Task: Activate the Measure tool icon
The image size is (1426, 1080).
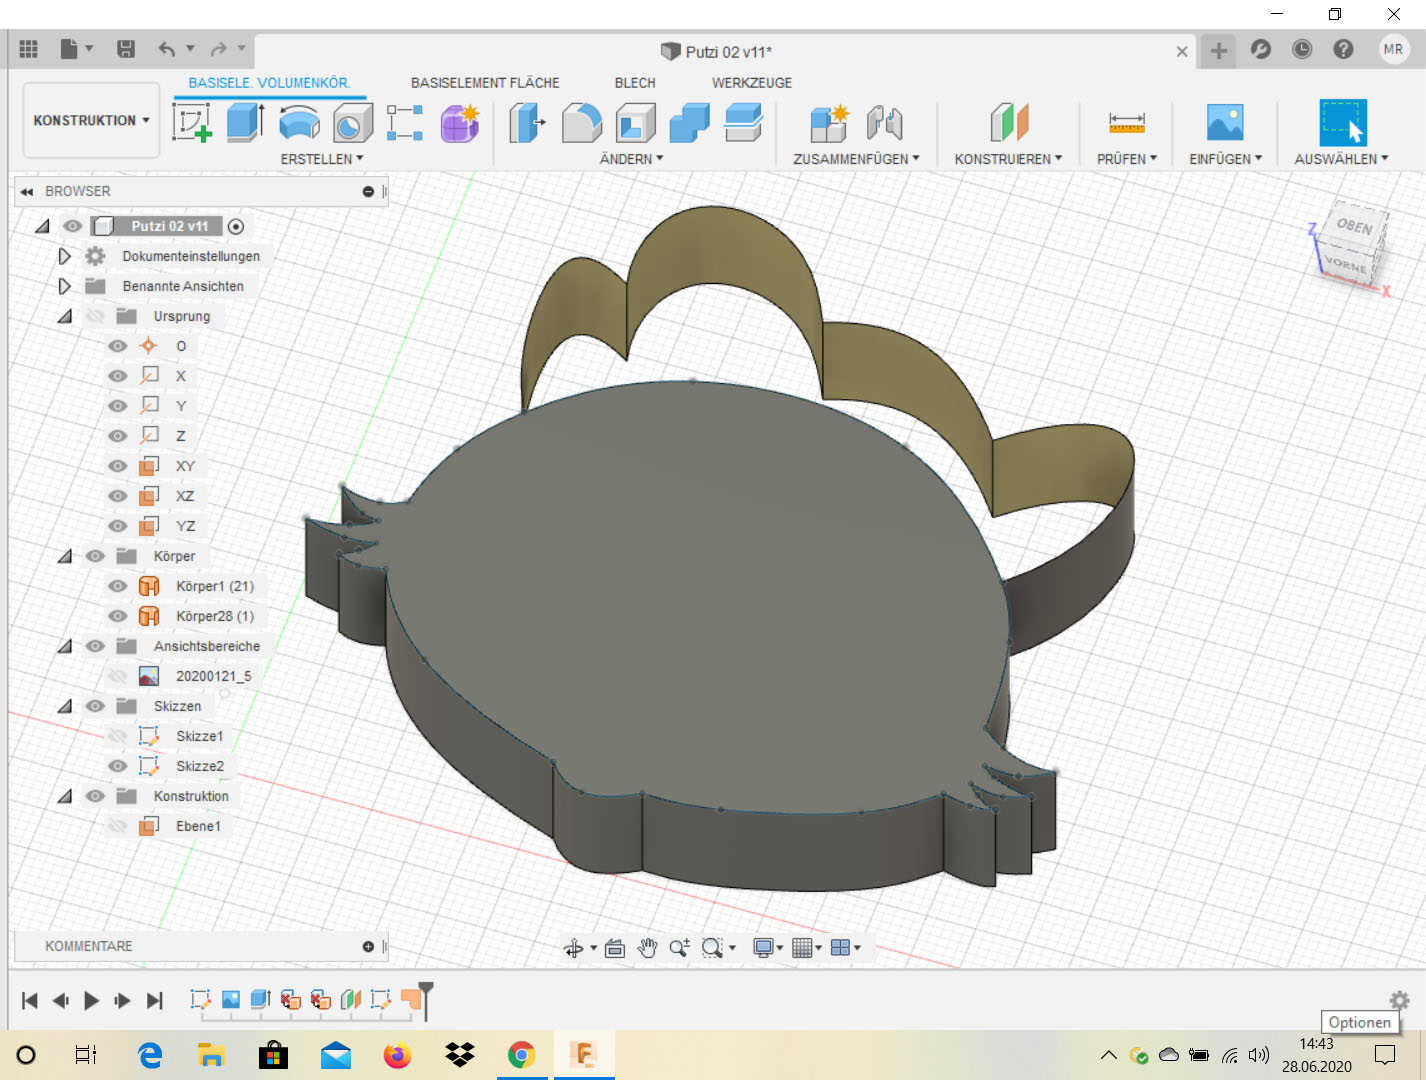Action: click(1127, 123)
